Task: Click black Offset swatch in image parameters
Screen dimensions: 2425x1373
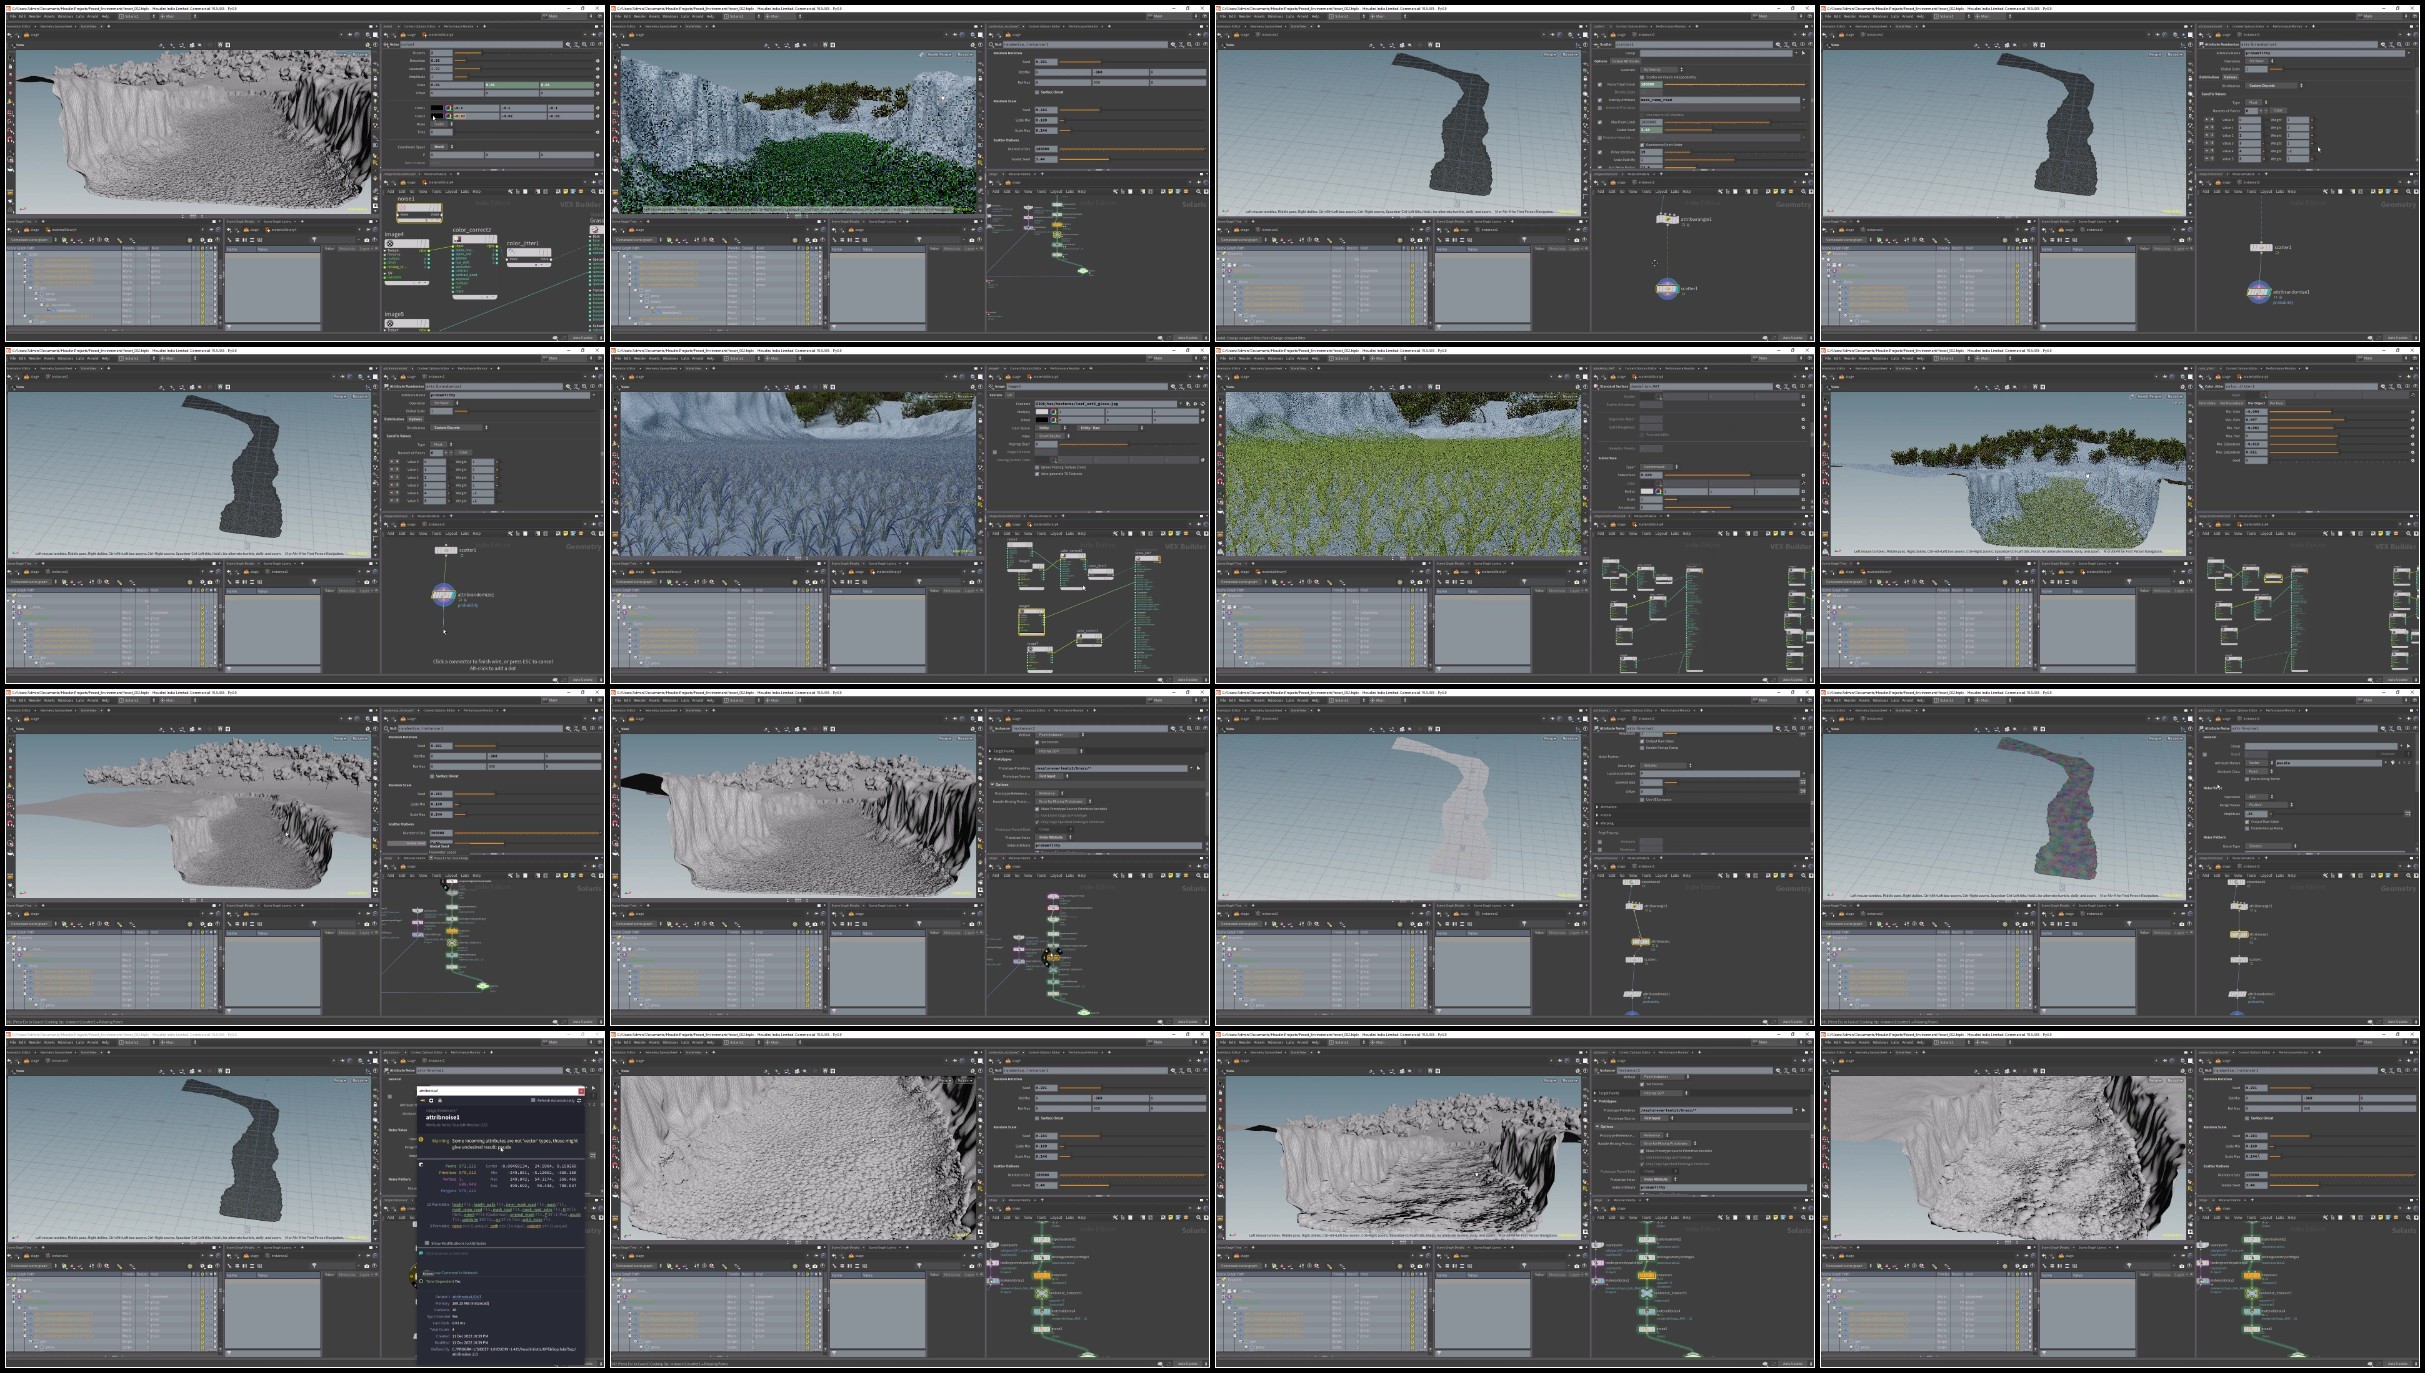Action: coord(1042,420)
